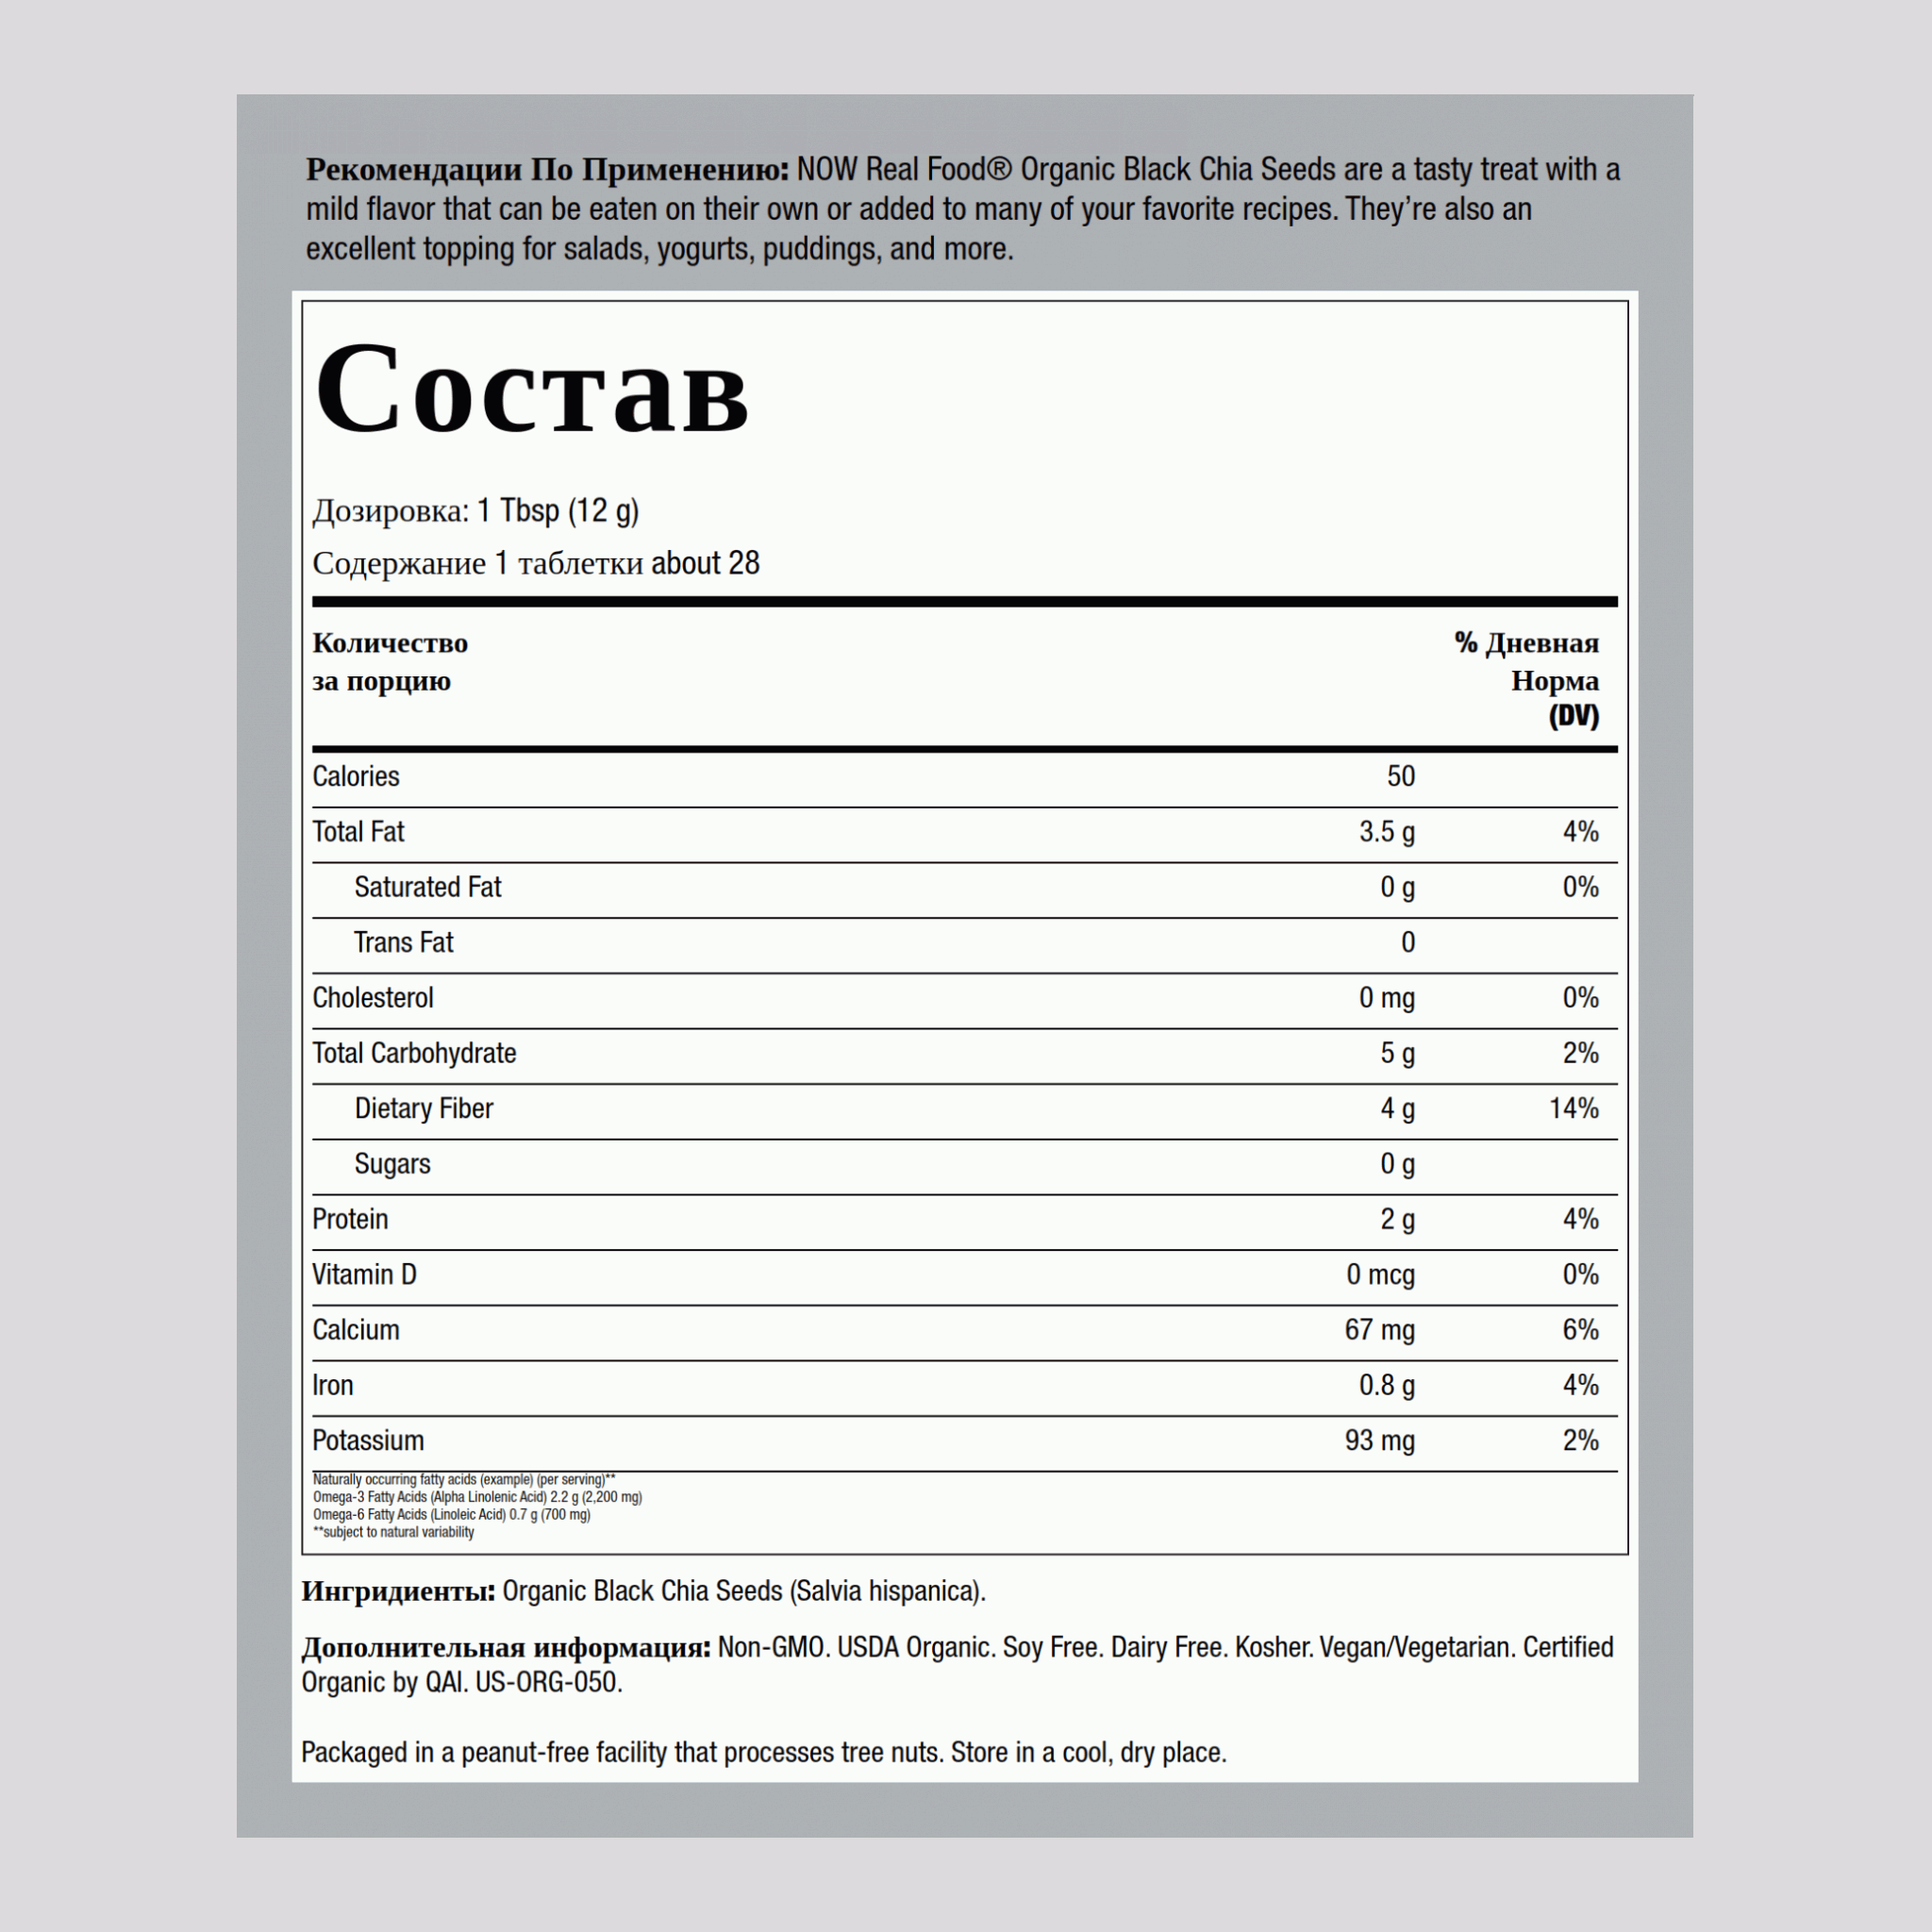This screenshot has width=1932, height=1932.
Task: Click '% Дневная Норма (DV)' column header
Action: click(x=1526, y=679)
